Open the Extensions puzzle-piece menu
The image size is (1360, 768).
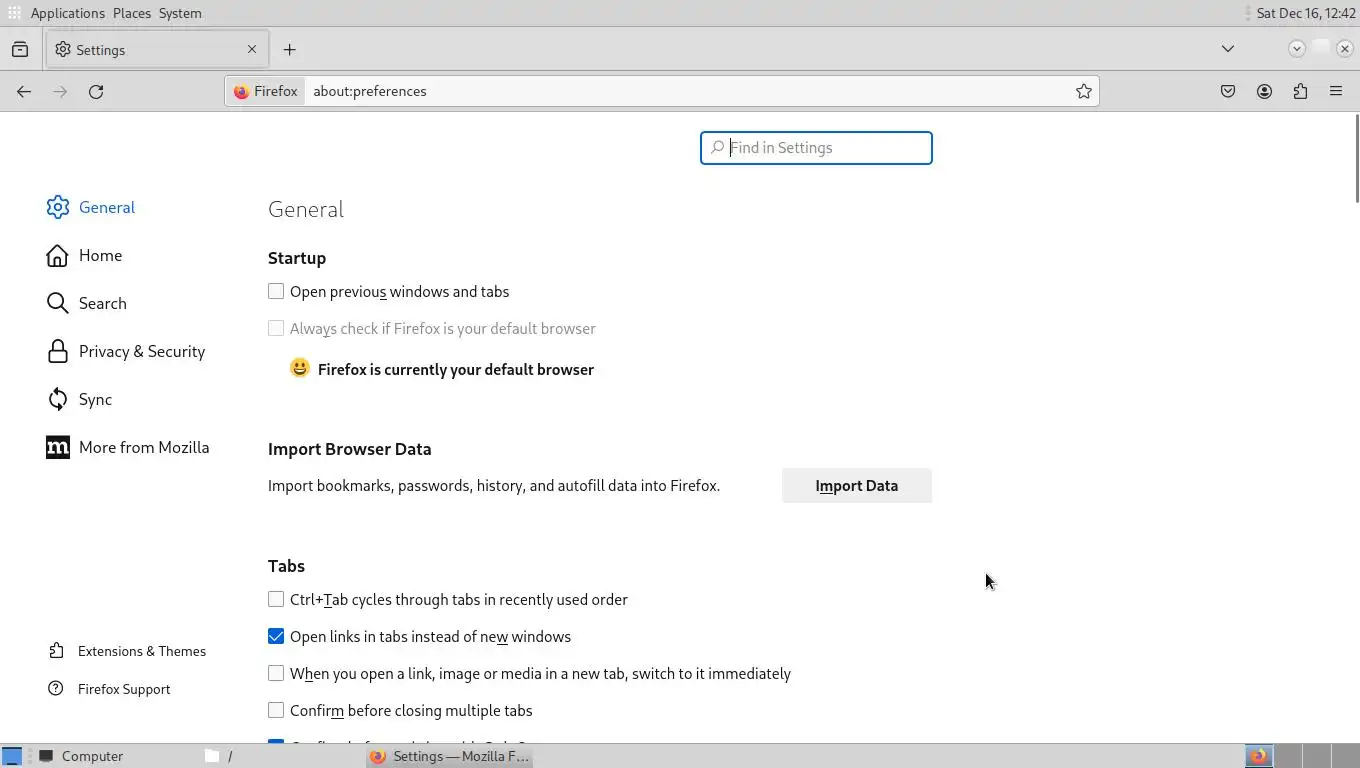point(1300,91)
